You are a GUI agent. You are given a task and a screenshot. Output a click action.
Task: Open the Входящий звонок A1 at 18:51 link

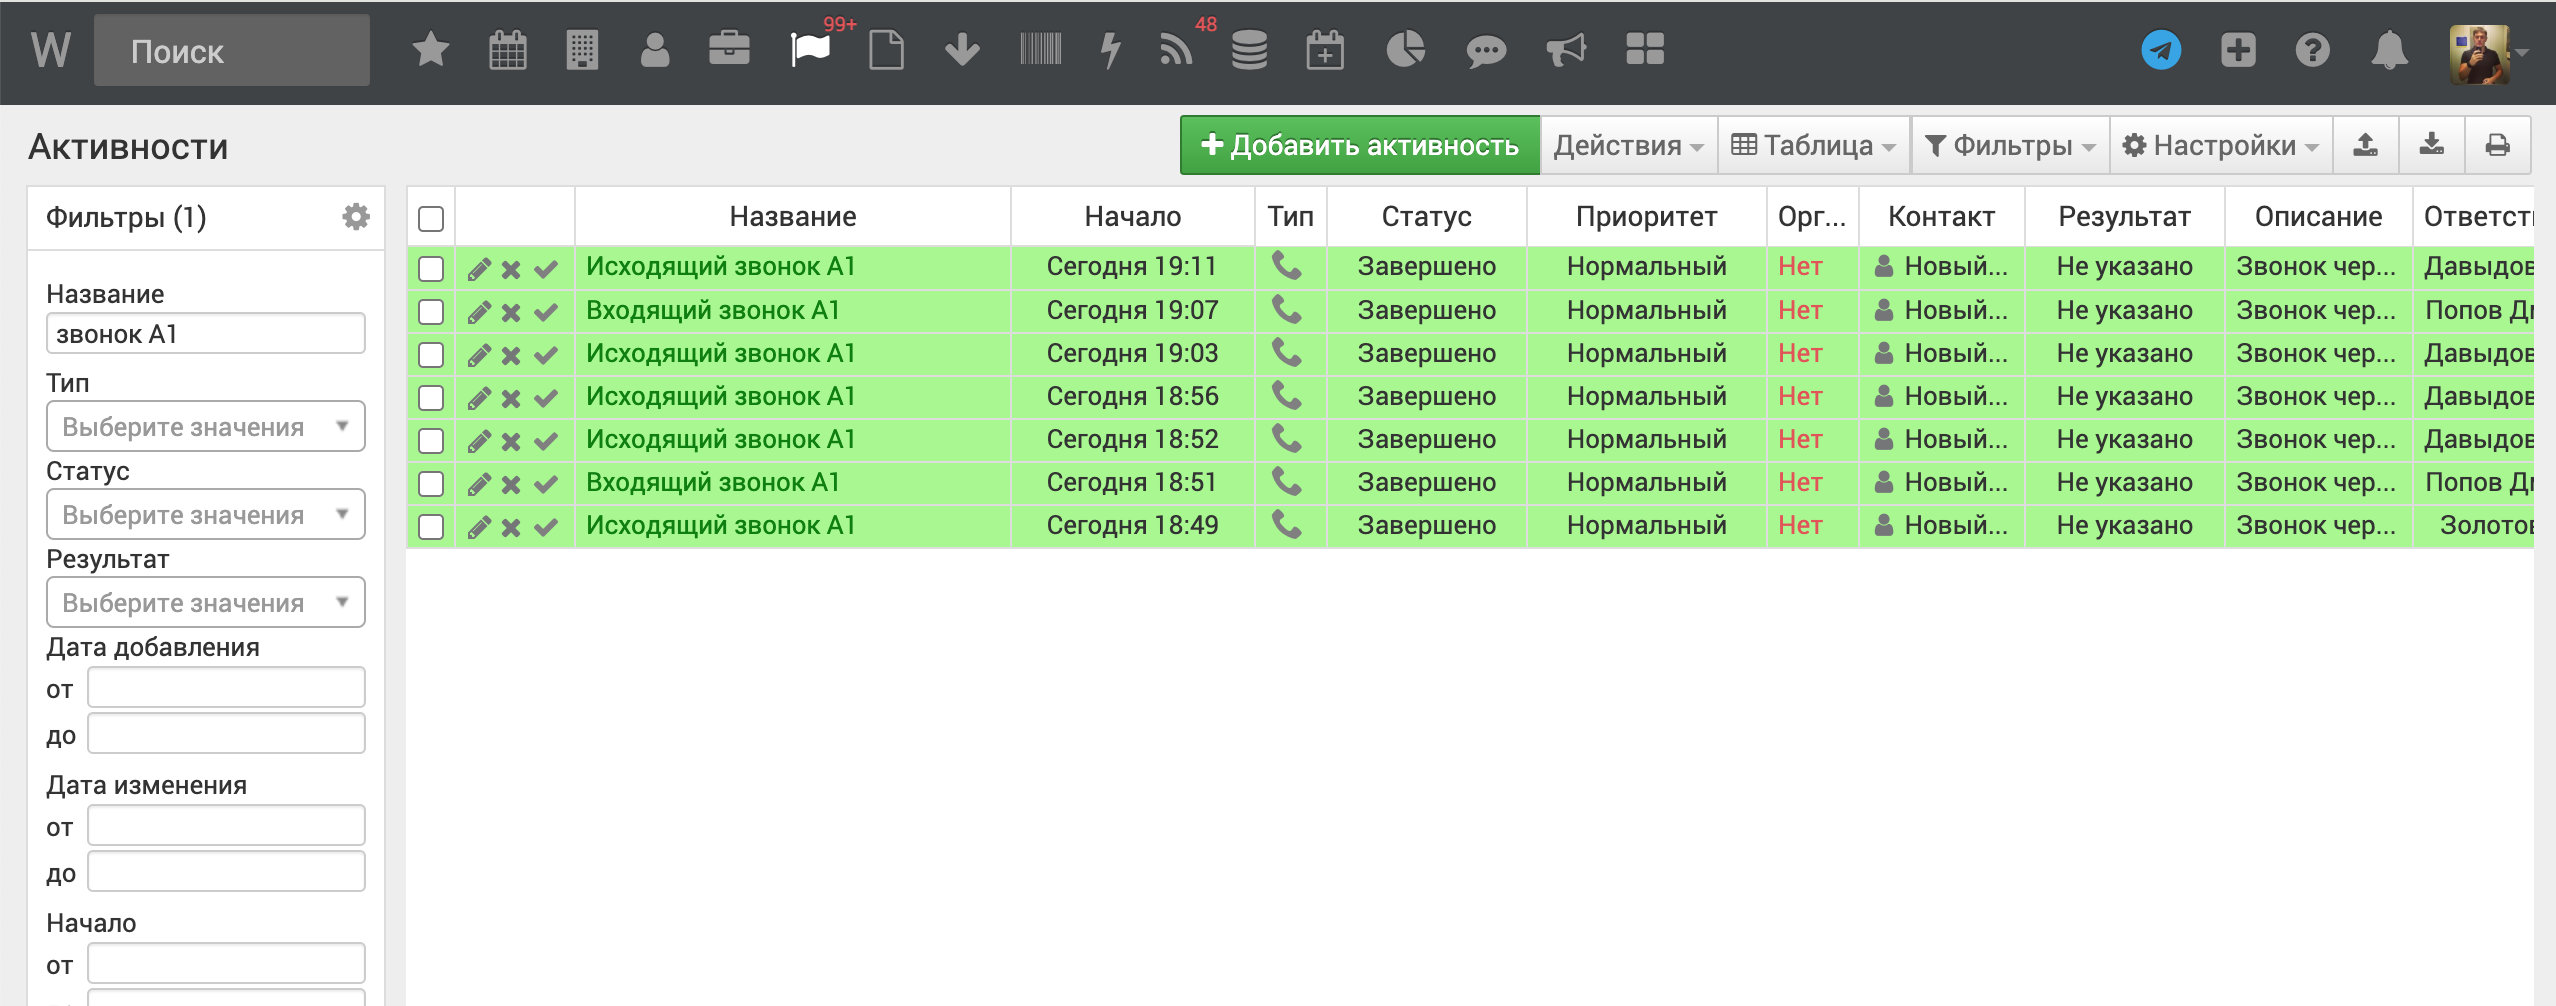click(x=712, y=483)
